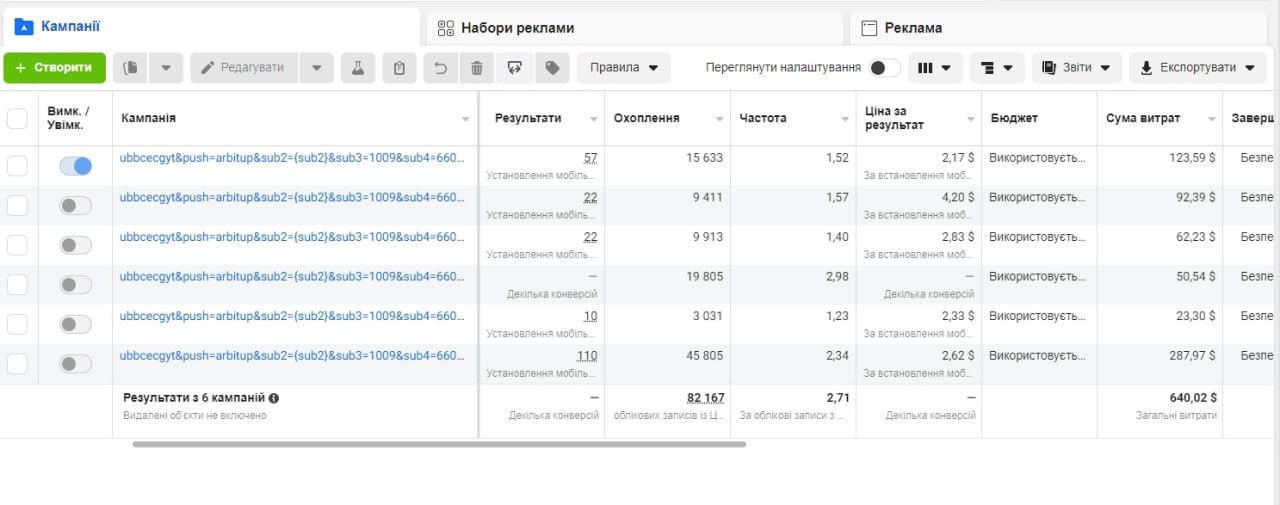Open the 'Звіти' dropdown menu

click(x=1075, y=68)
